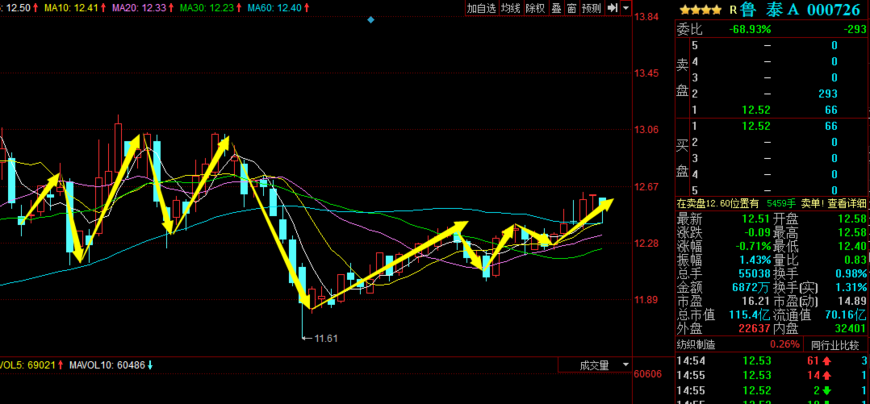
Task: Click the 最低 price 12.40
Action: pos(852,246)
